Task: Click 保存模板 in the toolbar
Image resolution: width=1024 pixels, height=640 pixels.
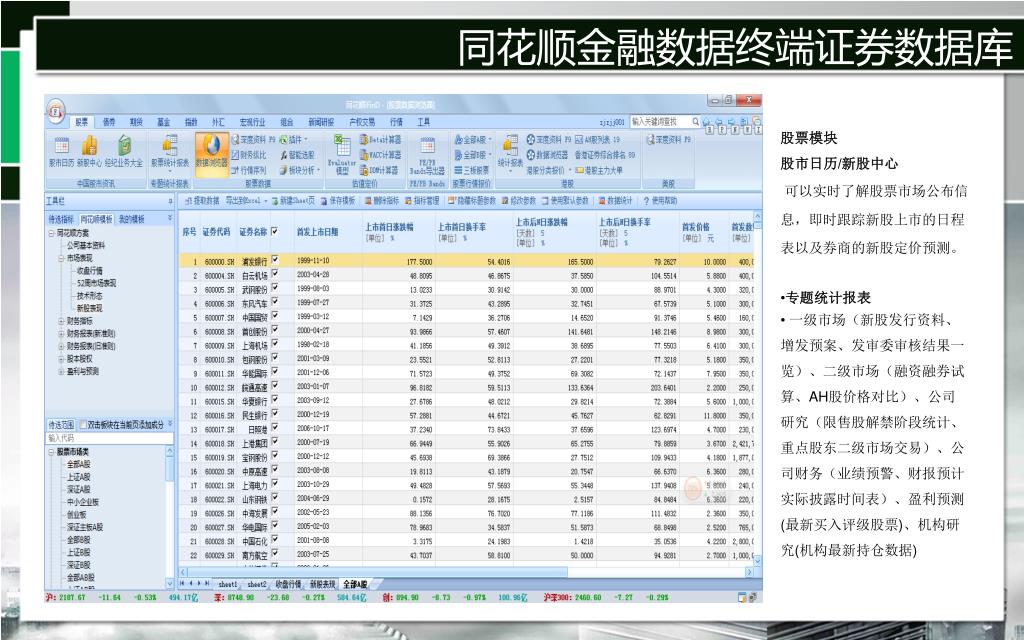Action: (x=338, y=200)
